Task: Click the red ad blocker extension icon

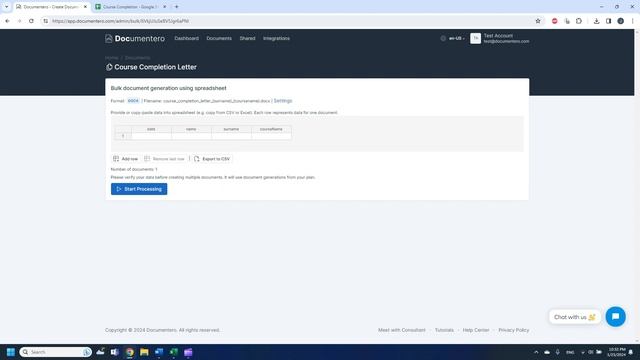Action: 554,21
